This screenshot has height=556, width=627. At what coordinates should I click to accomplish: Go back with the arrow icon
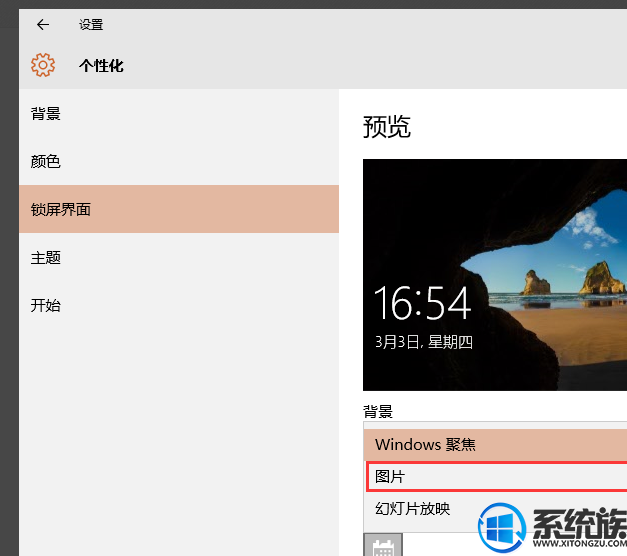pyautogui.click(x=43, y=25)
